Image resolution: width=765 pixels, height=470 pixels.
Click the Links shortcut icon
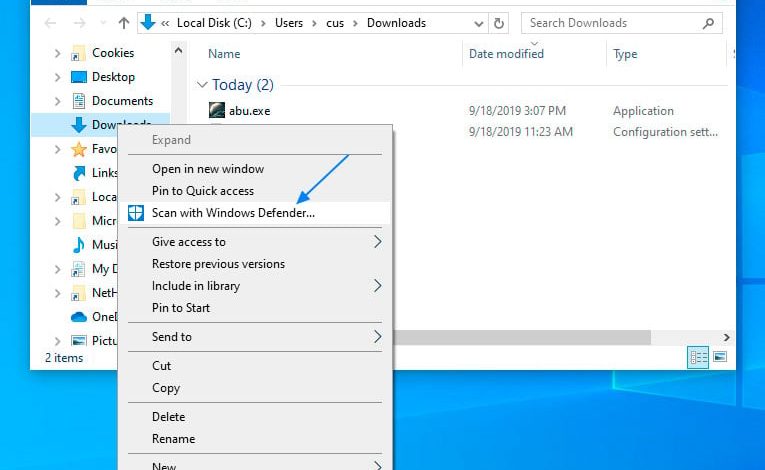point(79,173)
